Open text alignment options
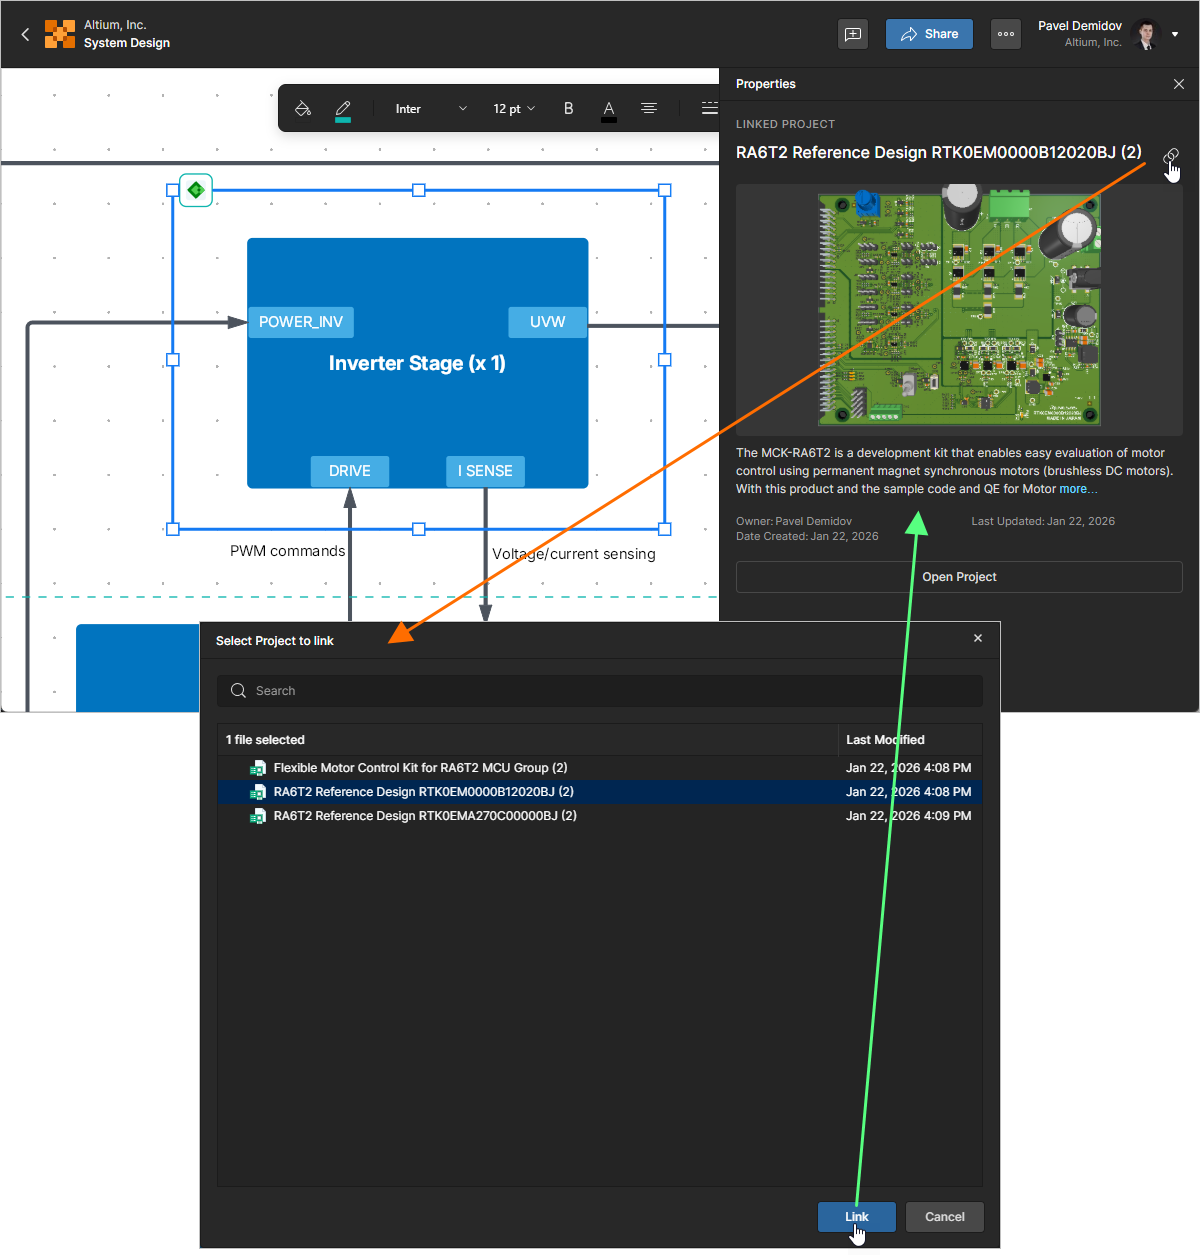1200x1255 pixels. [649, 108]
